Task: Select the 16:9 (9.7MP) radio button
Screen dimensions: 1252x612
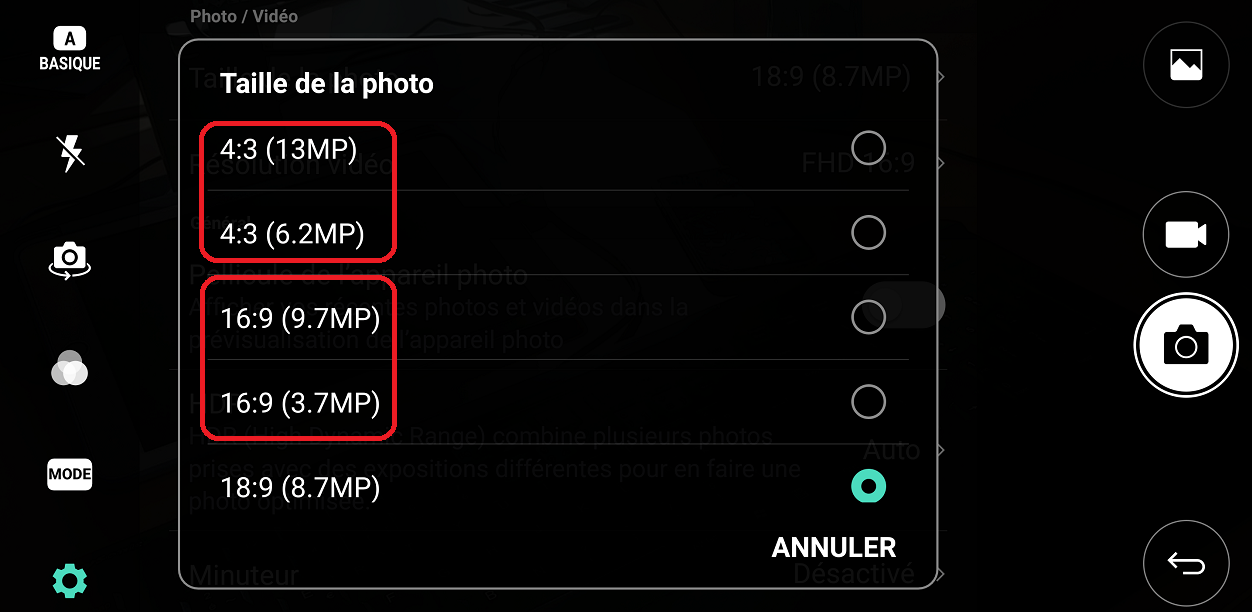Action: [x=868, y=318]
